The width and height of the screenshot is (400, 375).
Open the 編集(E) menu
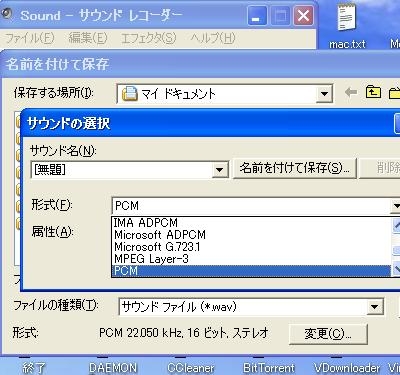88,38
